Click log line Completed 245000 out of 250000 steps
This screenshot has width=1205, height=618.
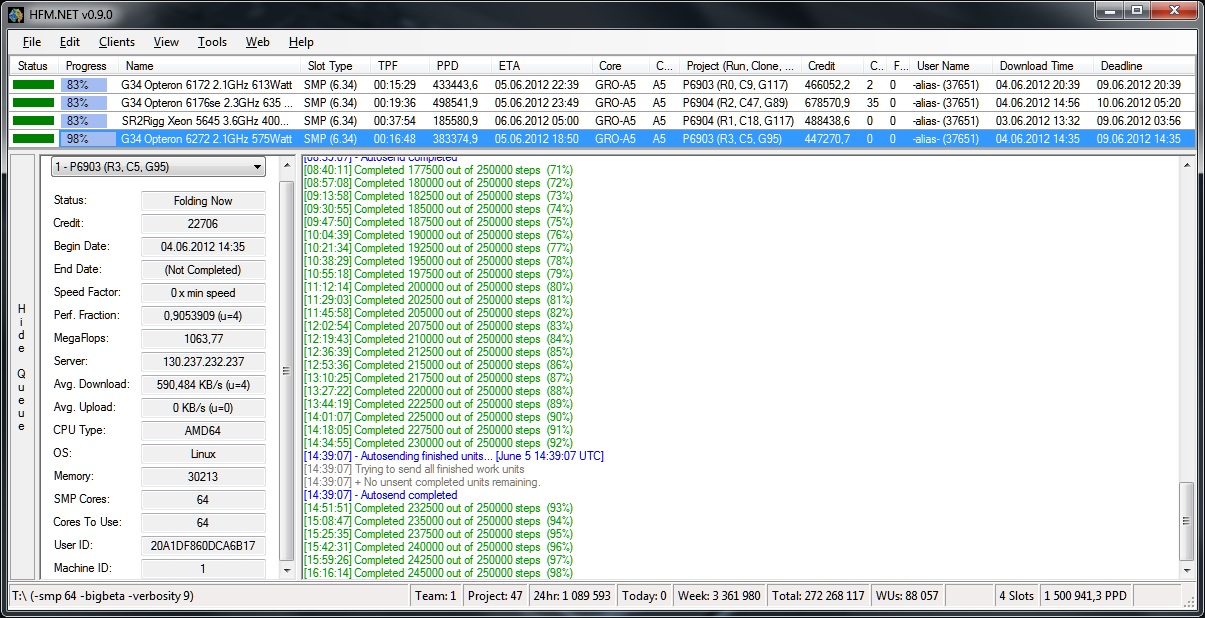(438, 573)
